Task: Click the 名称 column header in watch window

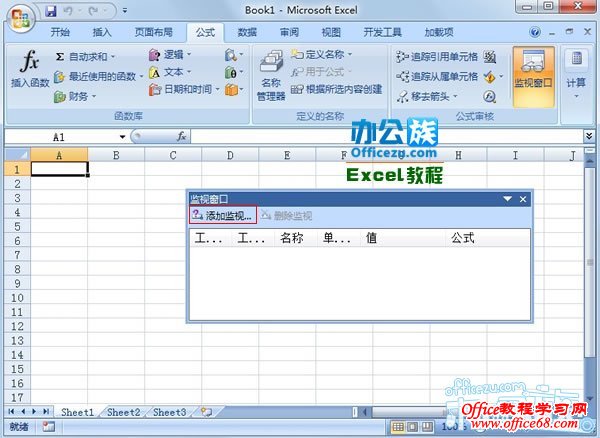Action: [x=292, y=238]
